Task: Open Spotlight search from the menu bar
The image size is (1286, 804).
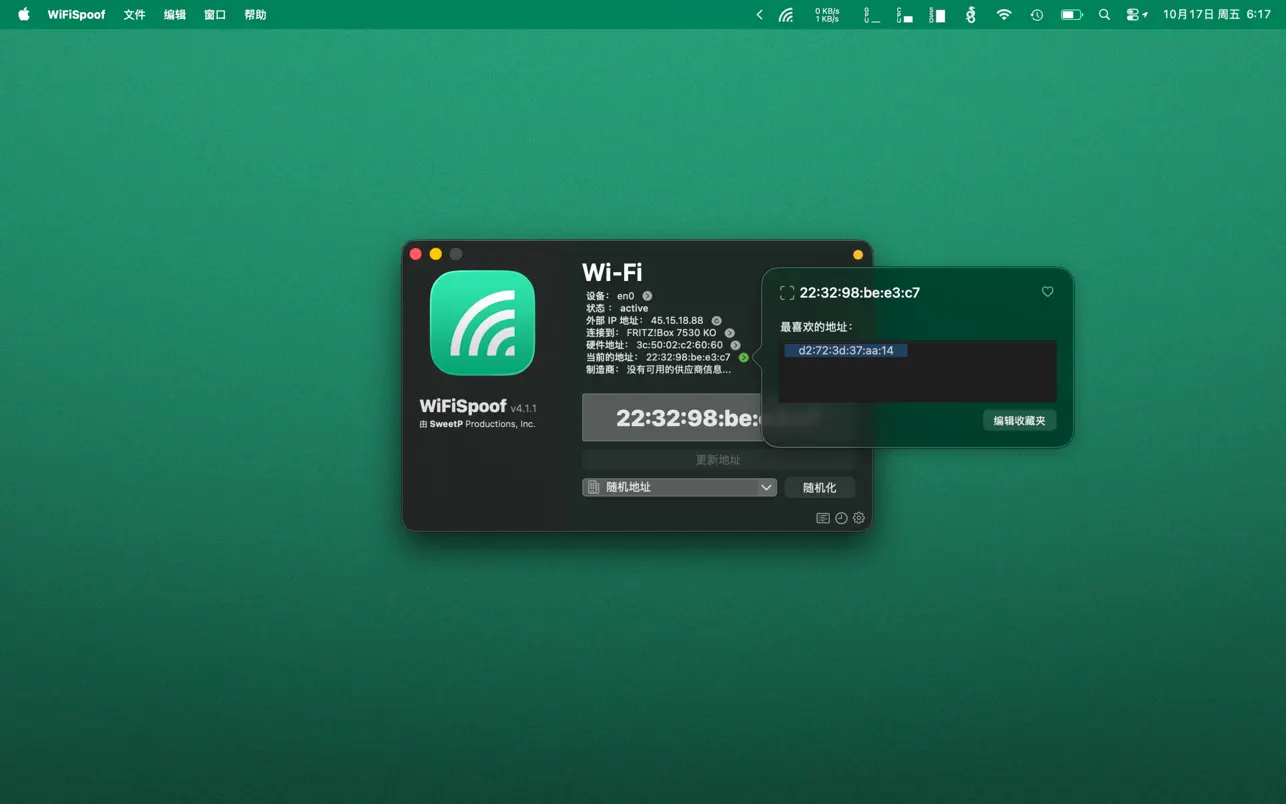Action: point(1104,14)
